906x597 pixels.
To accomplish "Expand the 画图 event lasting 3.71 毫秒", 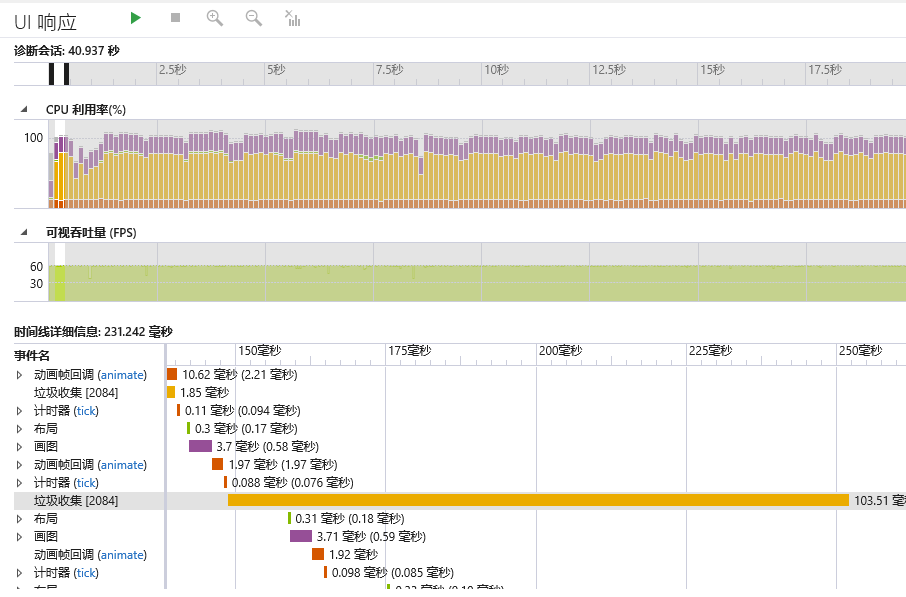I will [x=20, y=536].
